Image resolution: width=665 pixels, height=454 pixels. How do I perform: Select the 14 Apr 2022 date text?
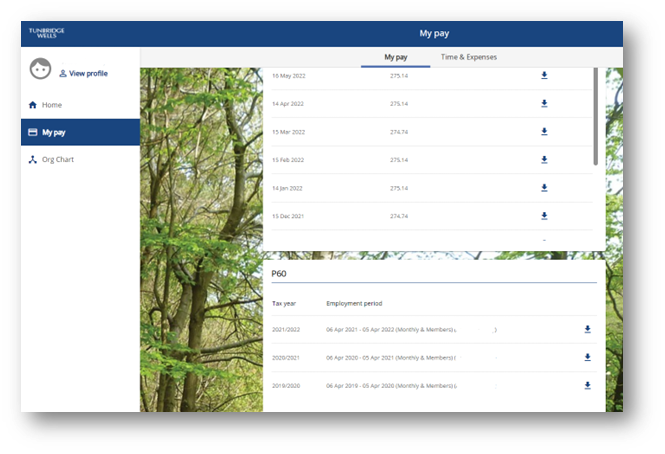click(x=288, y=104)
